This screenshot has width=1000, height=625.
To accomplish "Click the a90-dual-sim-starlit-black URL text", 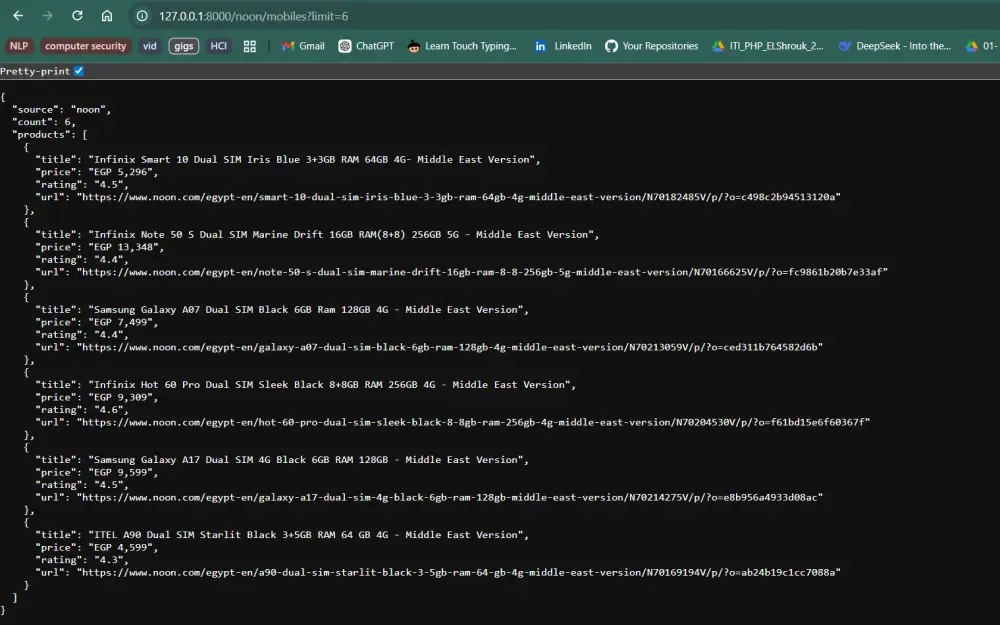I will [459, 573].
